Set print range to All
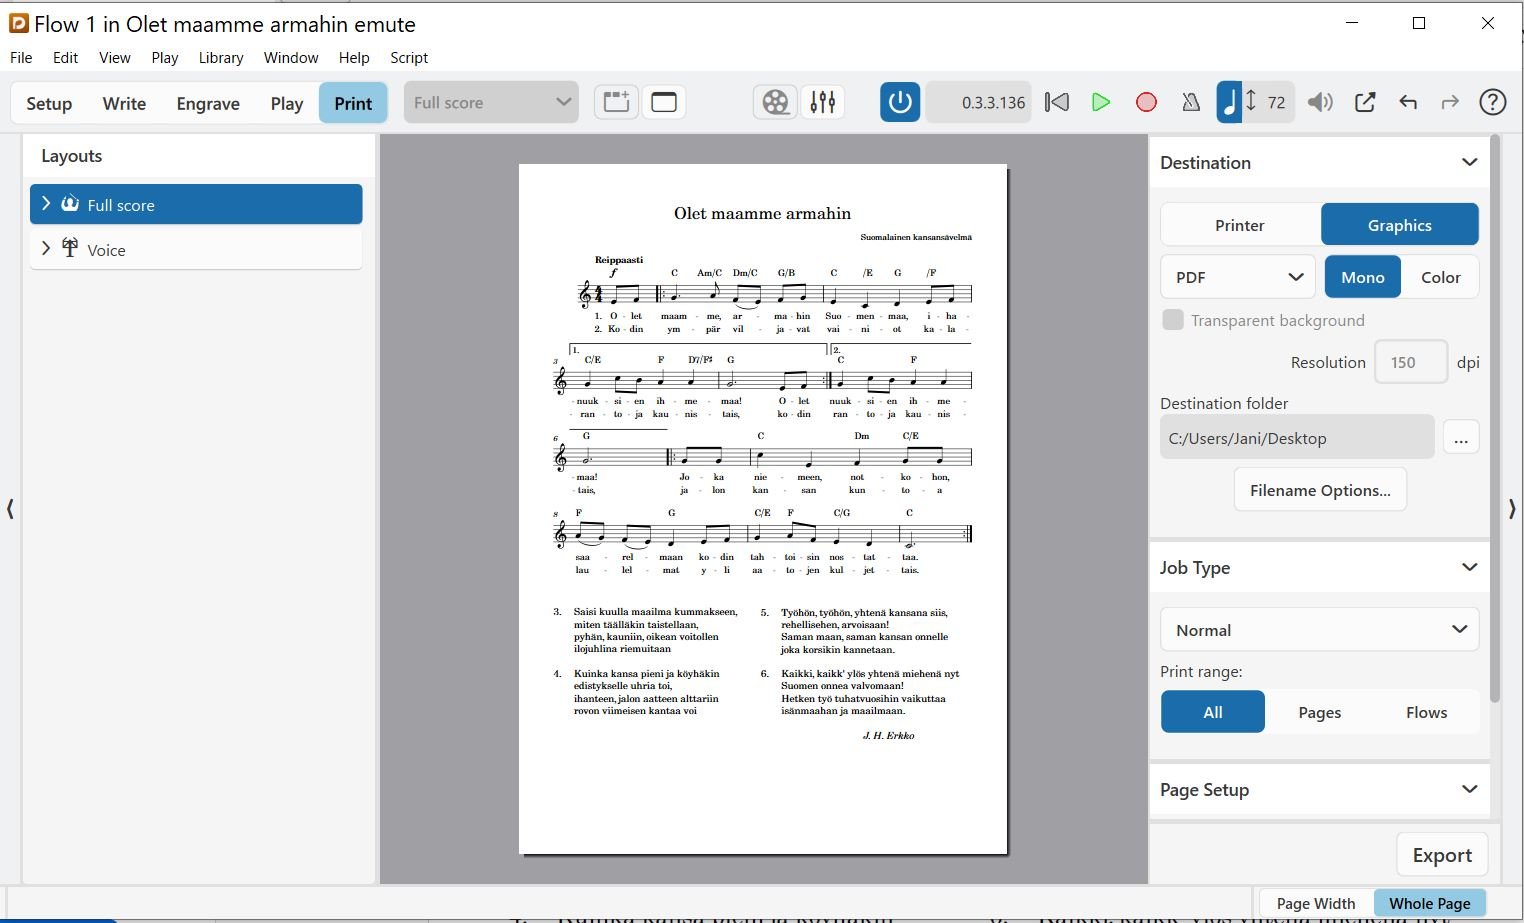Viewport: 1524px width, 923px height. tap(1213, 712)
